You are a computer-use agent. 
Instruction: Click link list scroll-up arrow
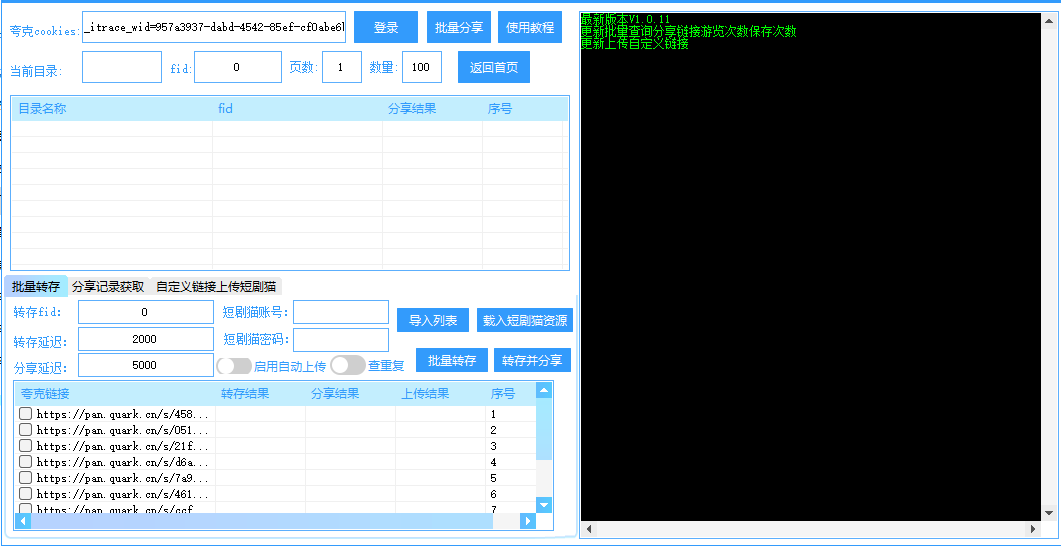[544, 390]
